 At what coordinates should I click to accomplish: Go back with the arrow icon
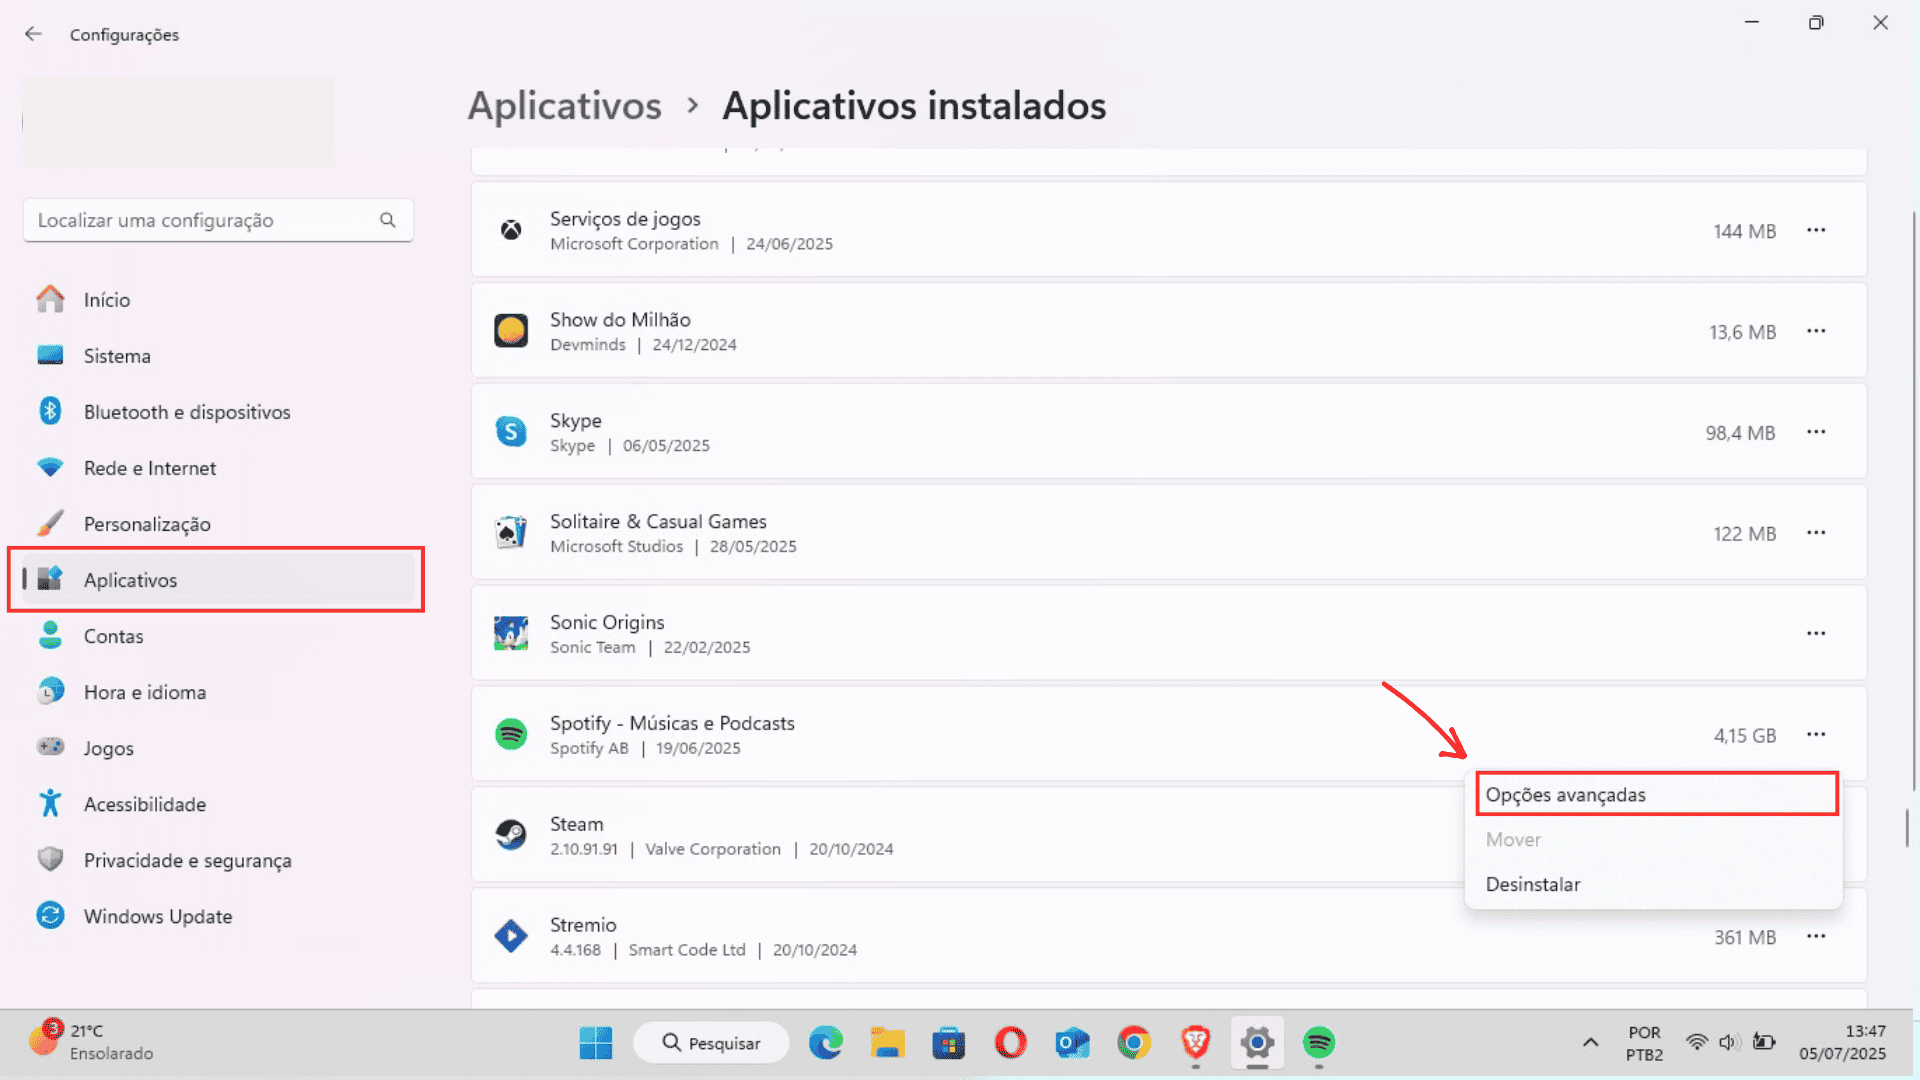point(33,34)
